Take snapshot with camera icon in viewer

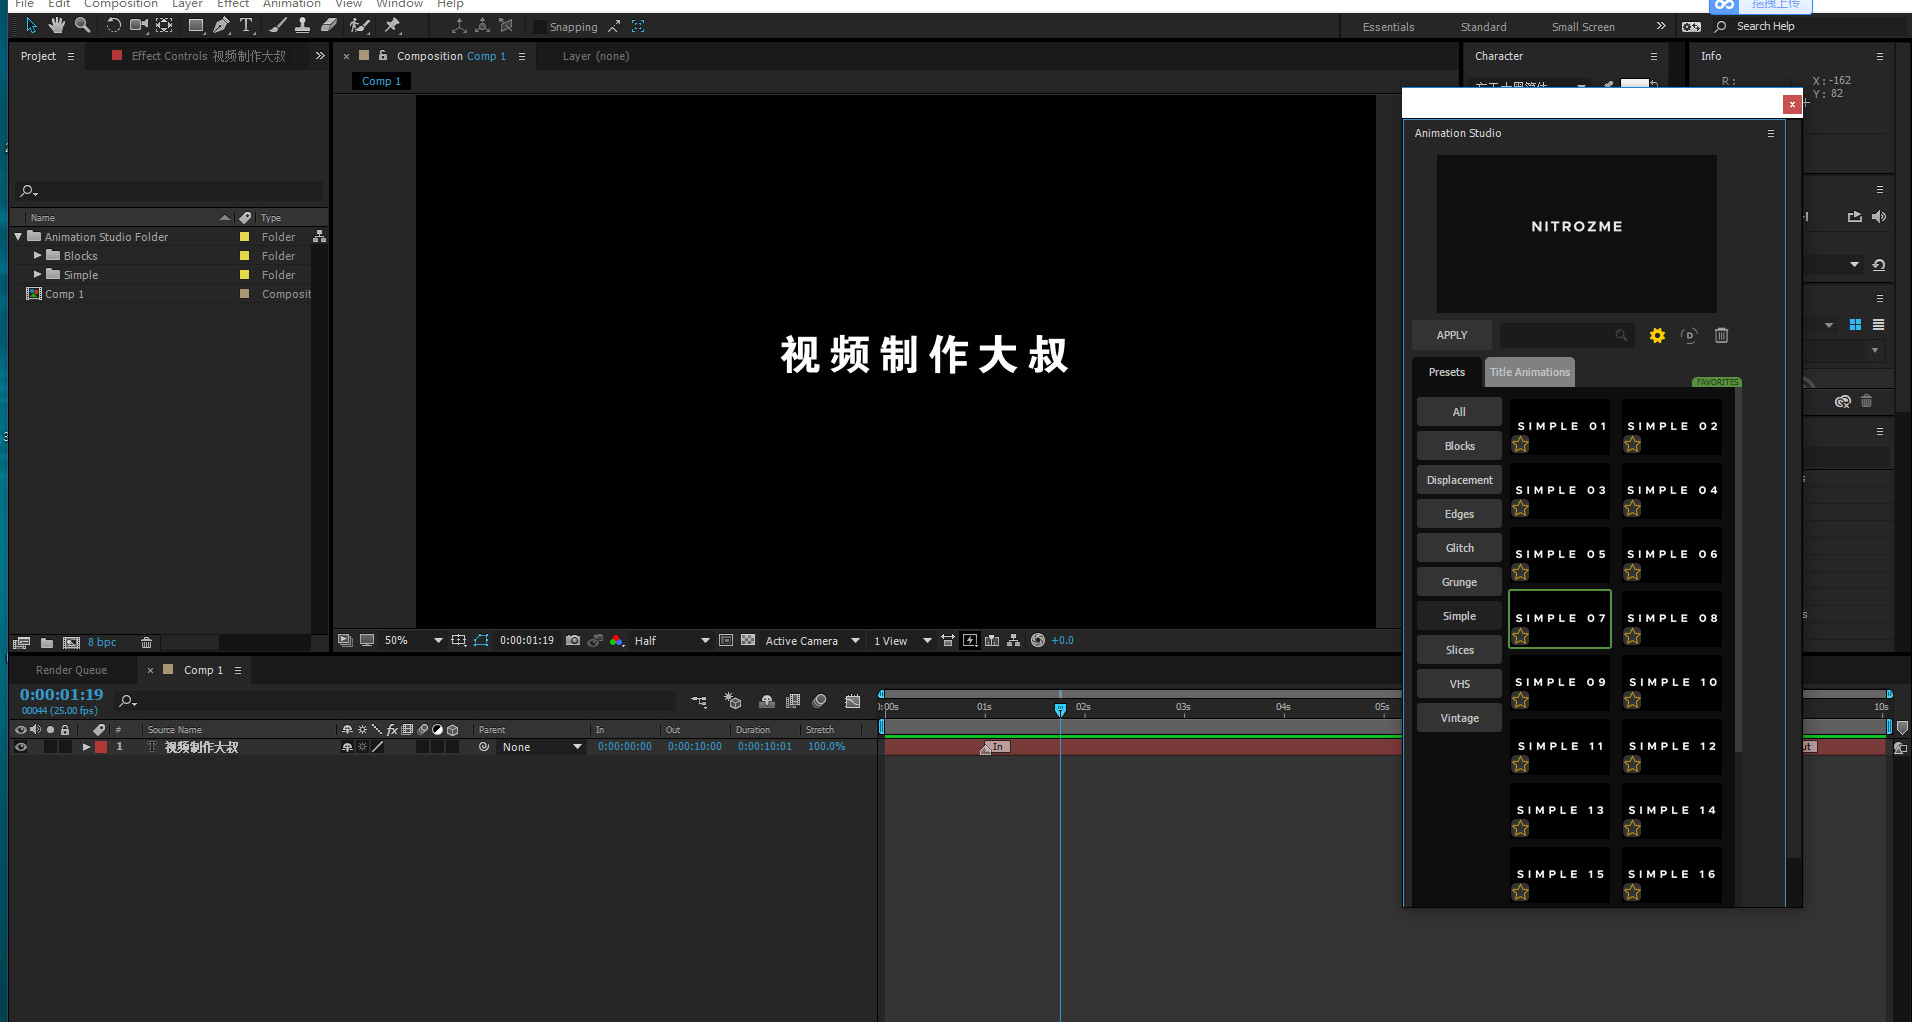pyautogui.click(x=573, y=640)
